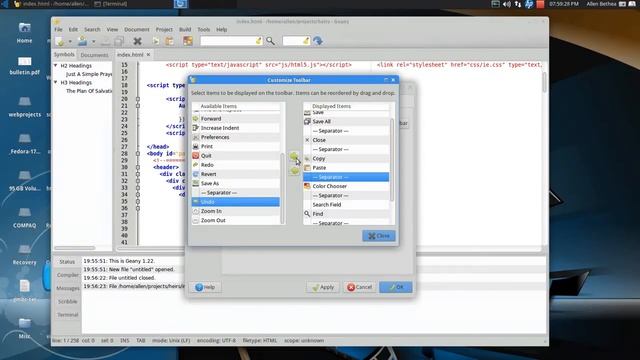Select highlighted Undo in Available Items

click(x=236, y=202)
